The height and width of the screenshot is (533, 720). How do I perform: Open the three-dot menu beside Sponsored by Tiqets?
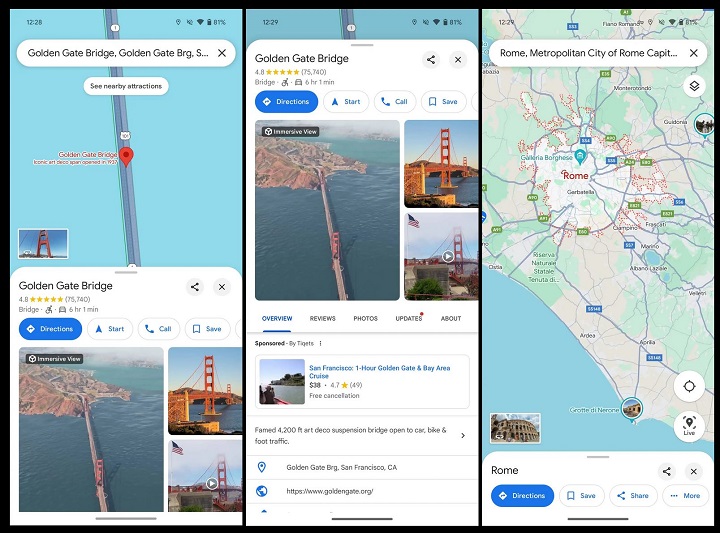(x=321, y=343)
